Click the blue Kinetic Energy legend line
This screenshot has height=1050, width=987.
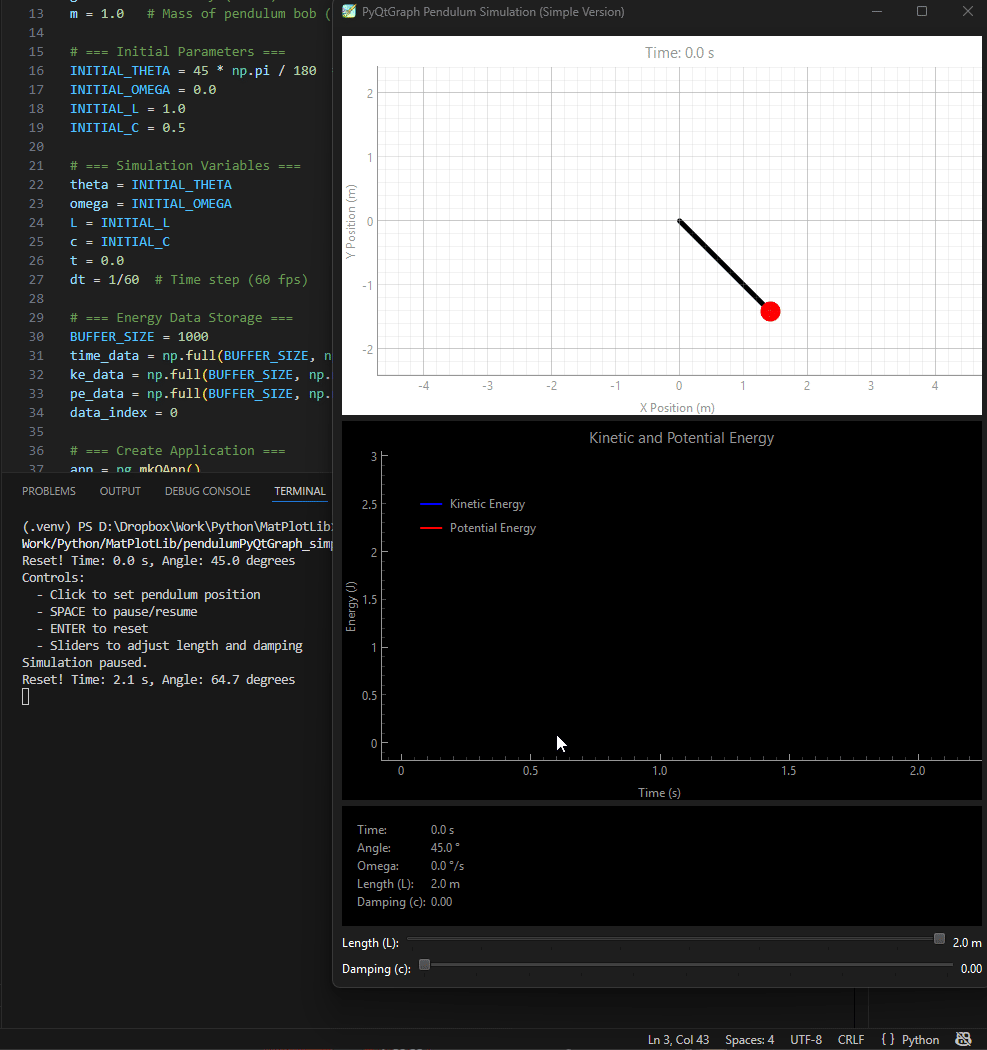point(431,504)
